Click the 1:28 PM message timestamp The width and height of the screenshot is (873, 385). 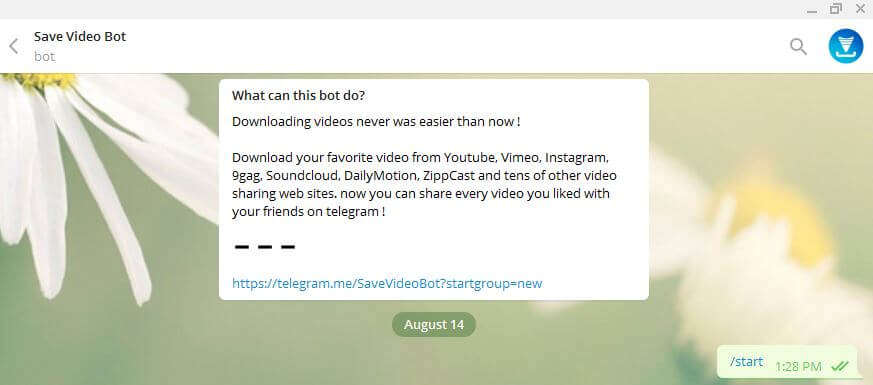click(798, 366)
